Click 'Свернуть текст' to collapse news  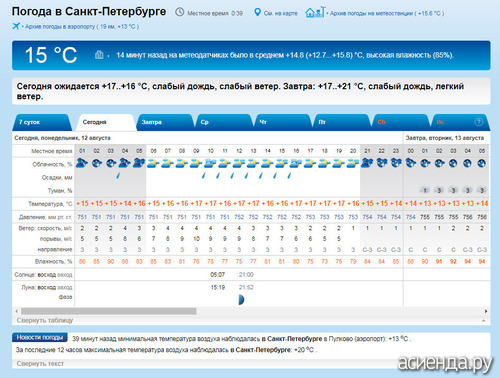click(40, 364)
